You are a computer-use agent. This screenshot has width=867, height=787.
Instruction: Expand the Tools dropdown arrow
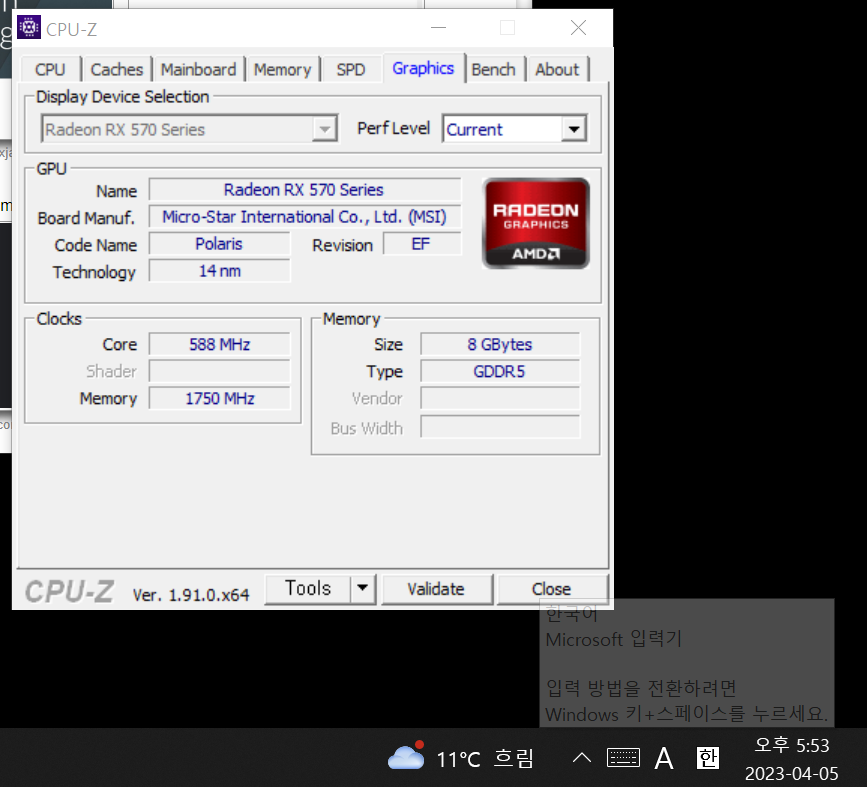coord(363,588)
